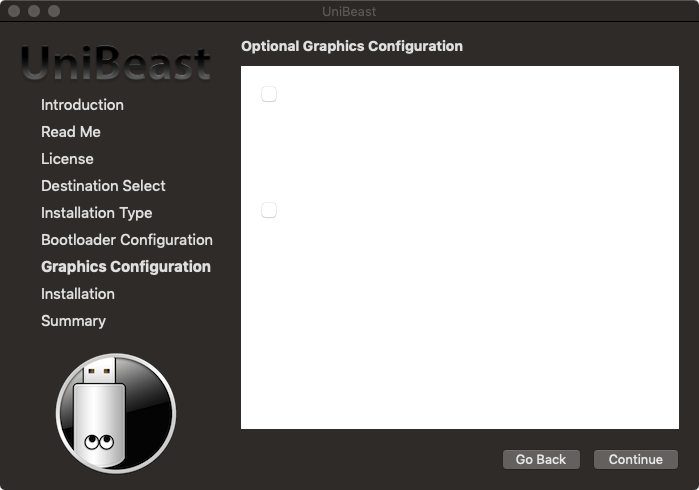The image size is (699, 490).
Task: Enable the upper unlabeled graphics checkbox
Action: pos(269,94)
